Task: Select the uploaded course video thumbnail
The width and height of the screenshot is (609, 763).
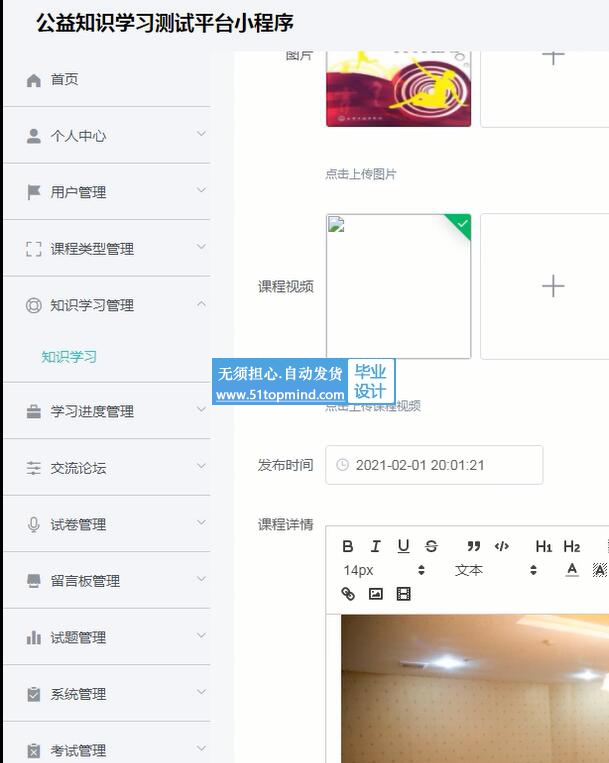Action: click(398, 286)
